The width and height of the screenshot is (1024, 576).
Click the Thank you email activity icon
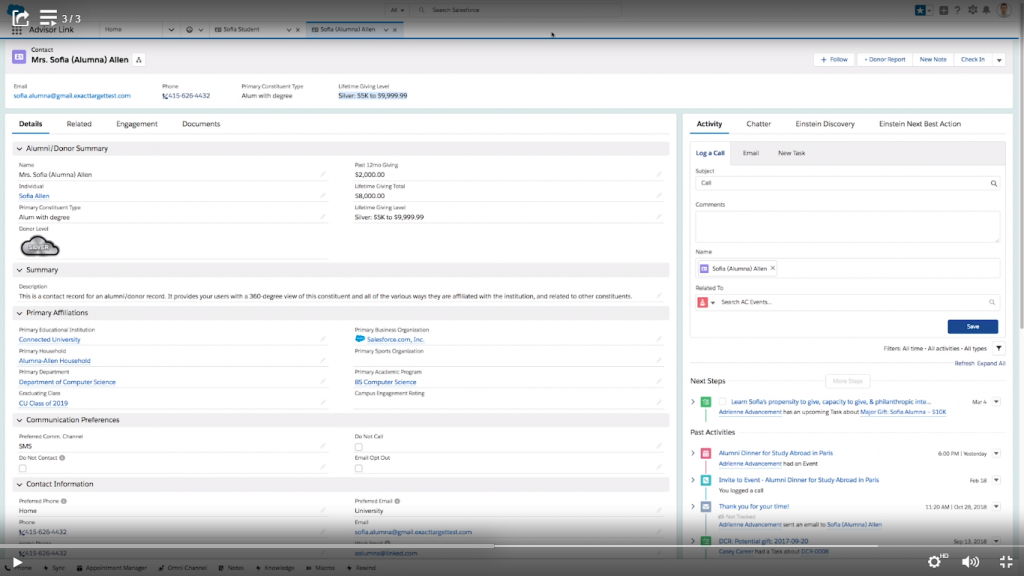click(706, 507)
